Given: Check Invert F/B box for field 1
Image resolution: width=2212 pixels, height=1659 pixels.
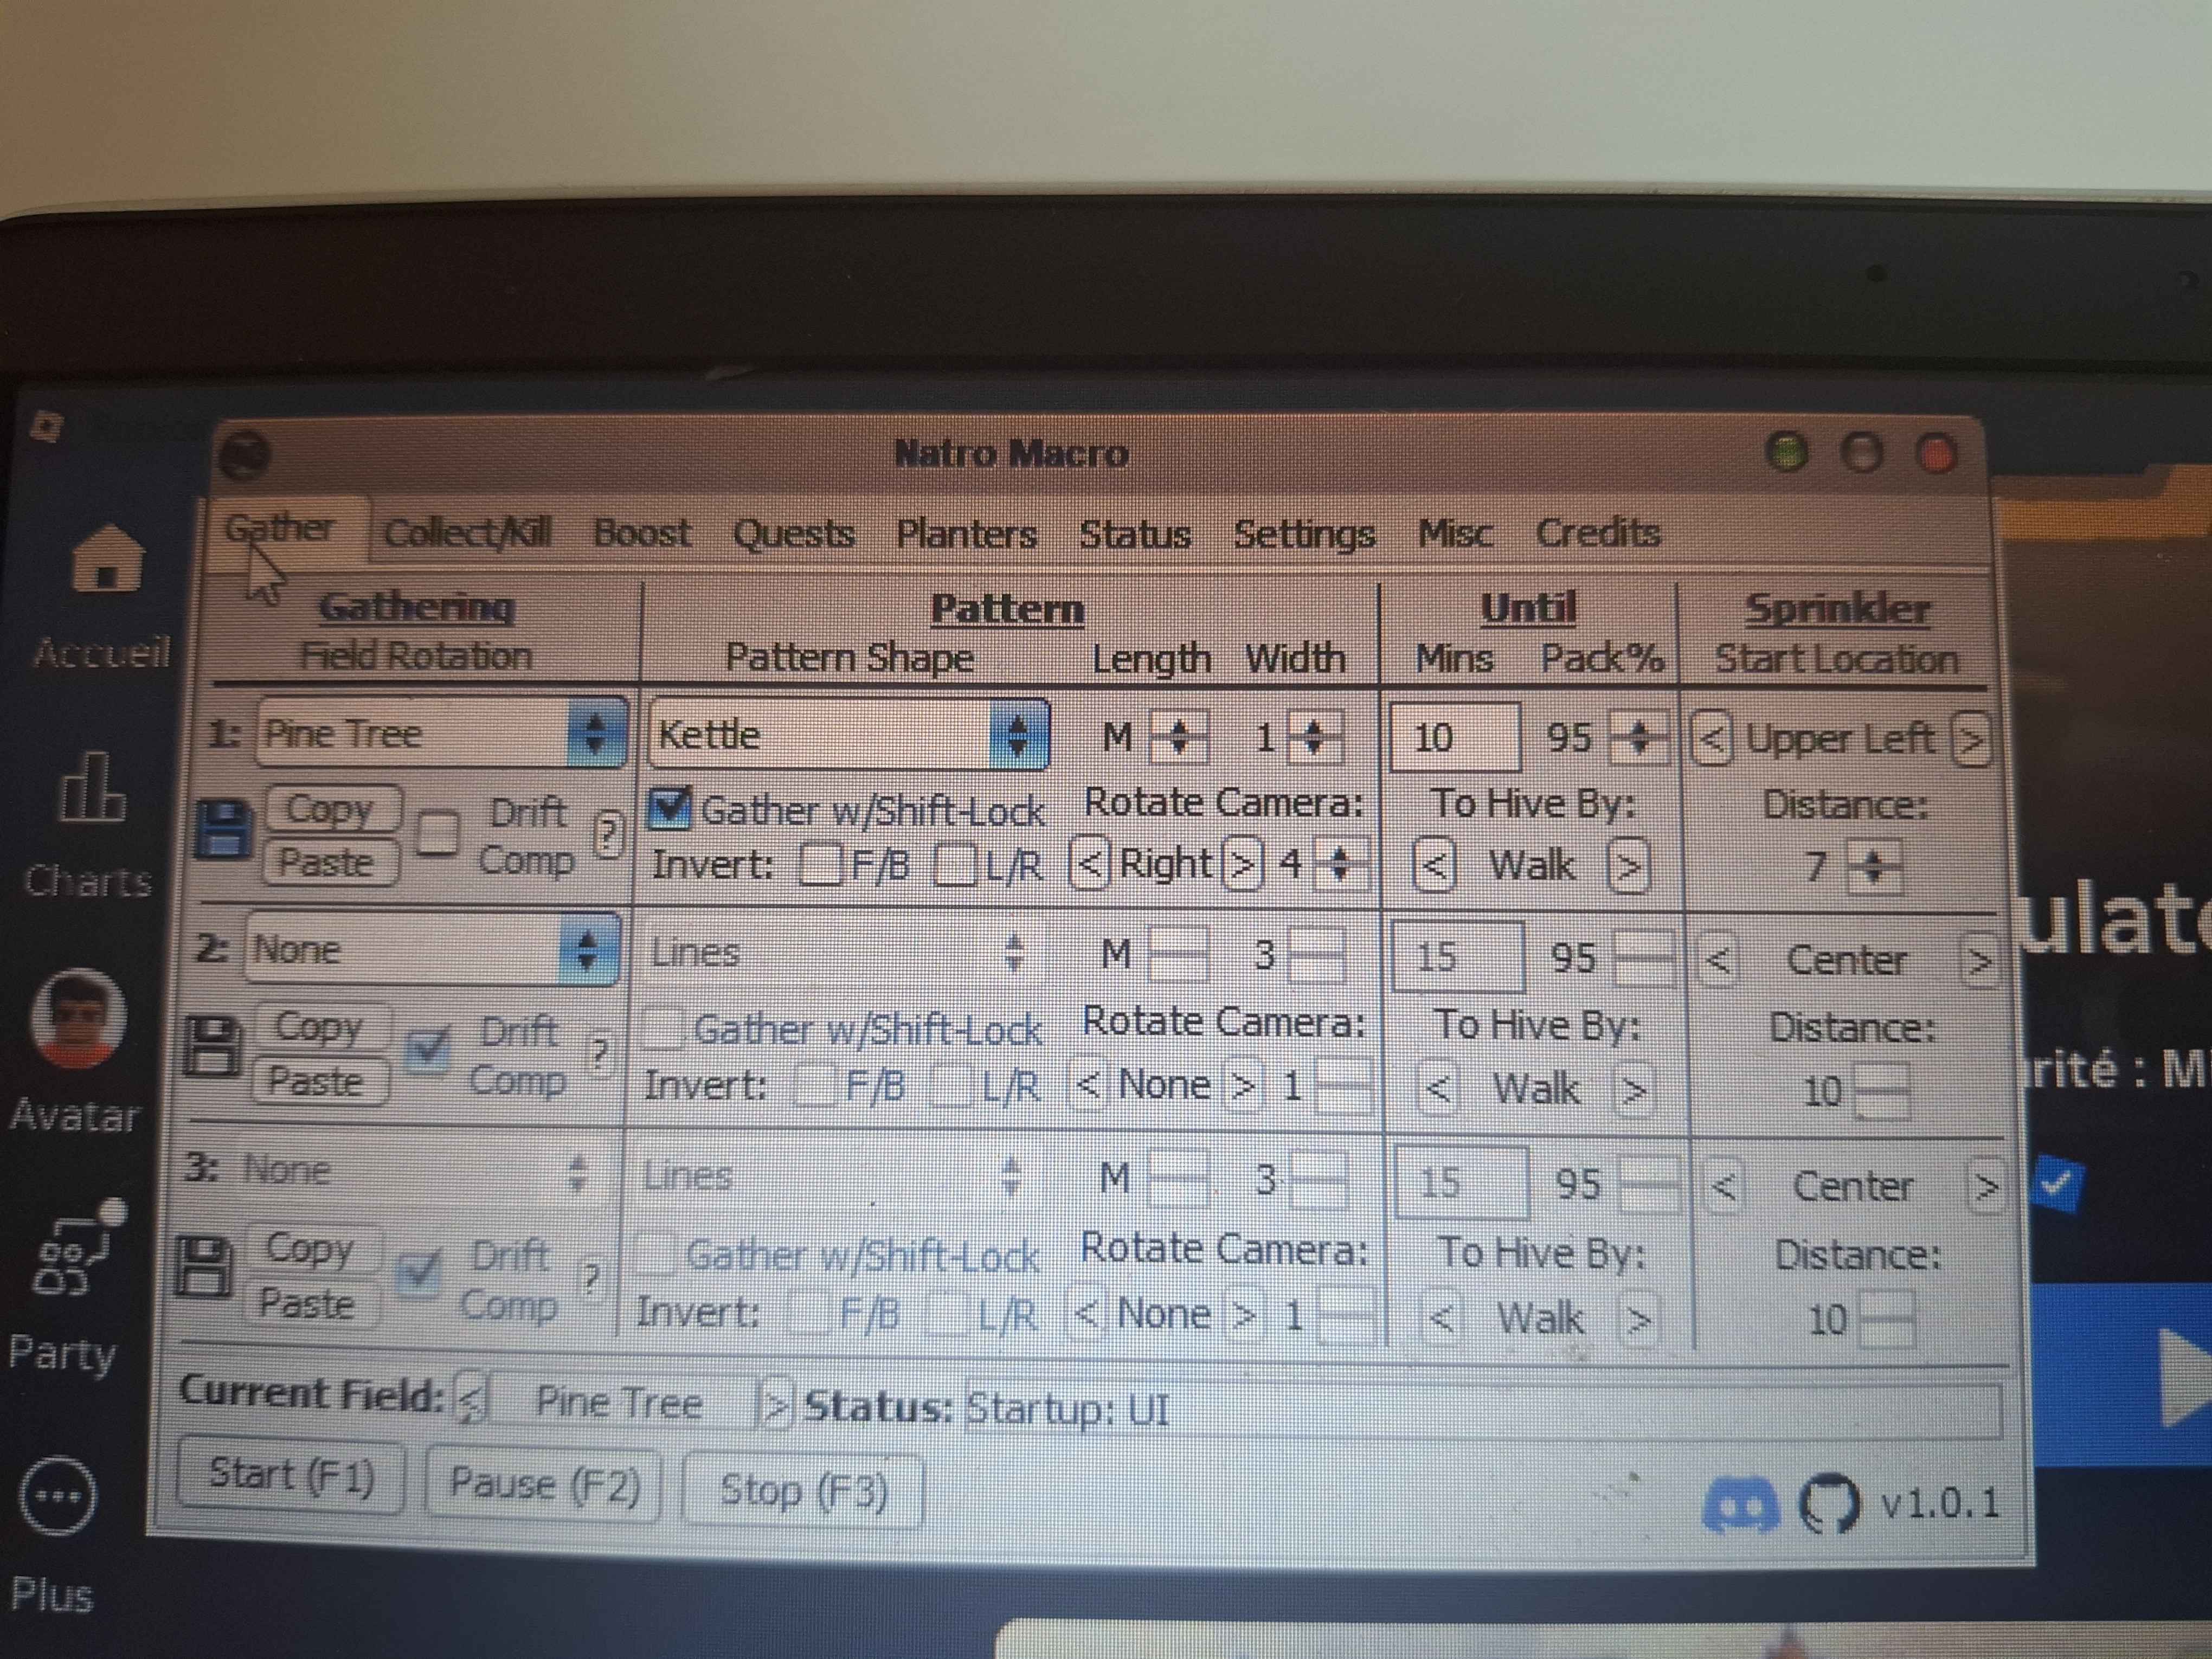Looking at the screenshot, I should (x=820, y=865).
